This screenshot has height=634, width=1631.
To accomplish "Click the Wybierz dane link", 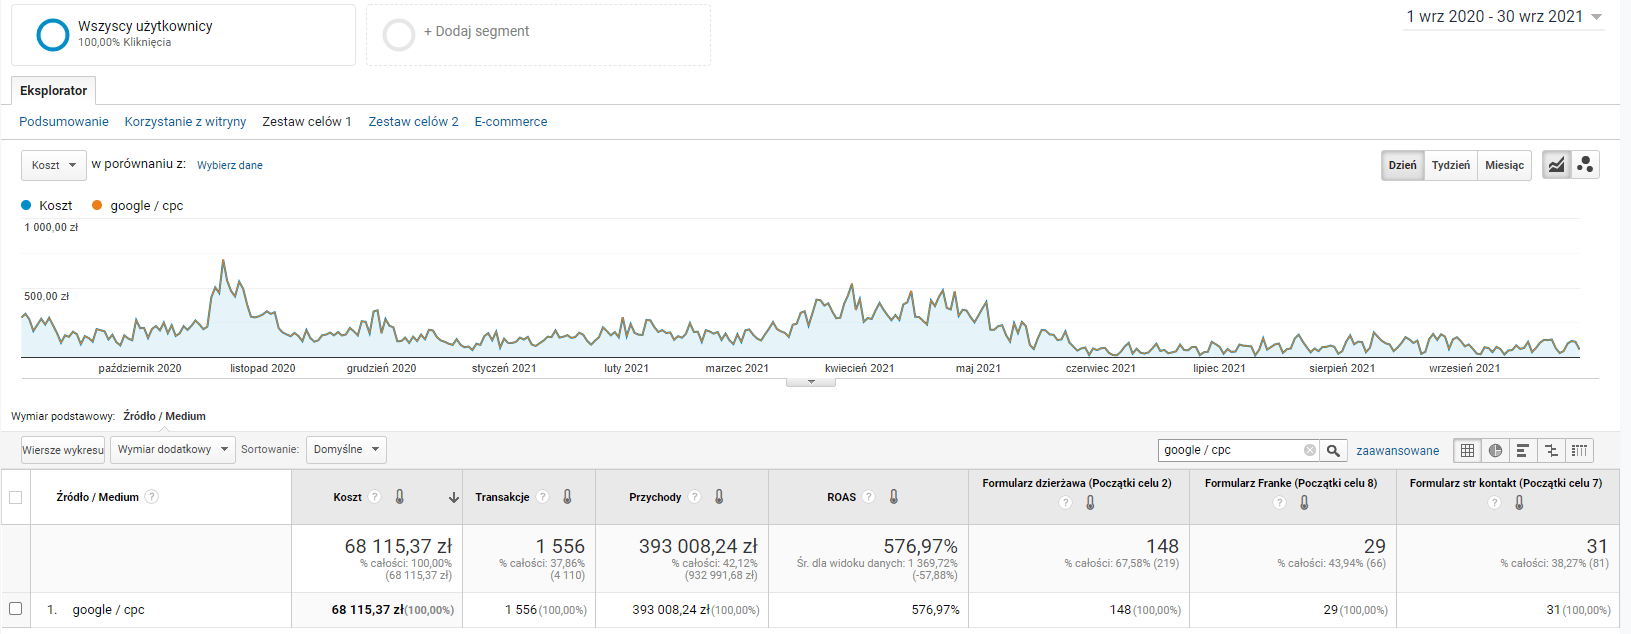I will point(229,166).
